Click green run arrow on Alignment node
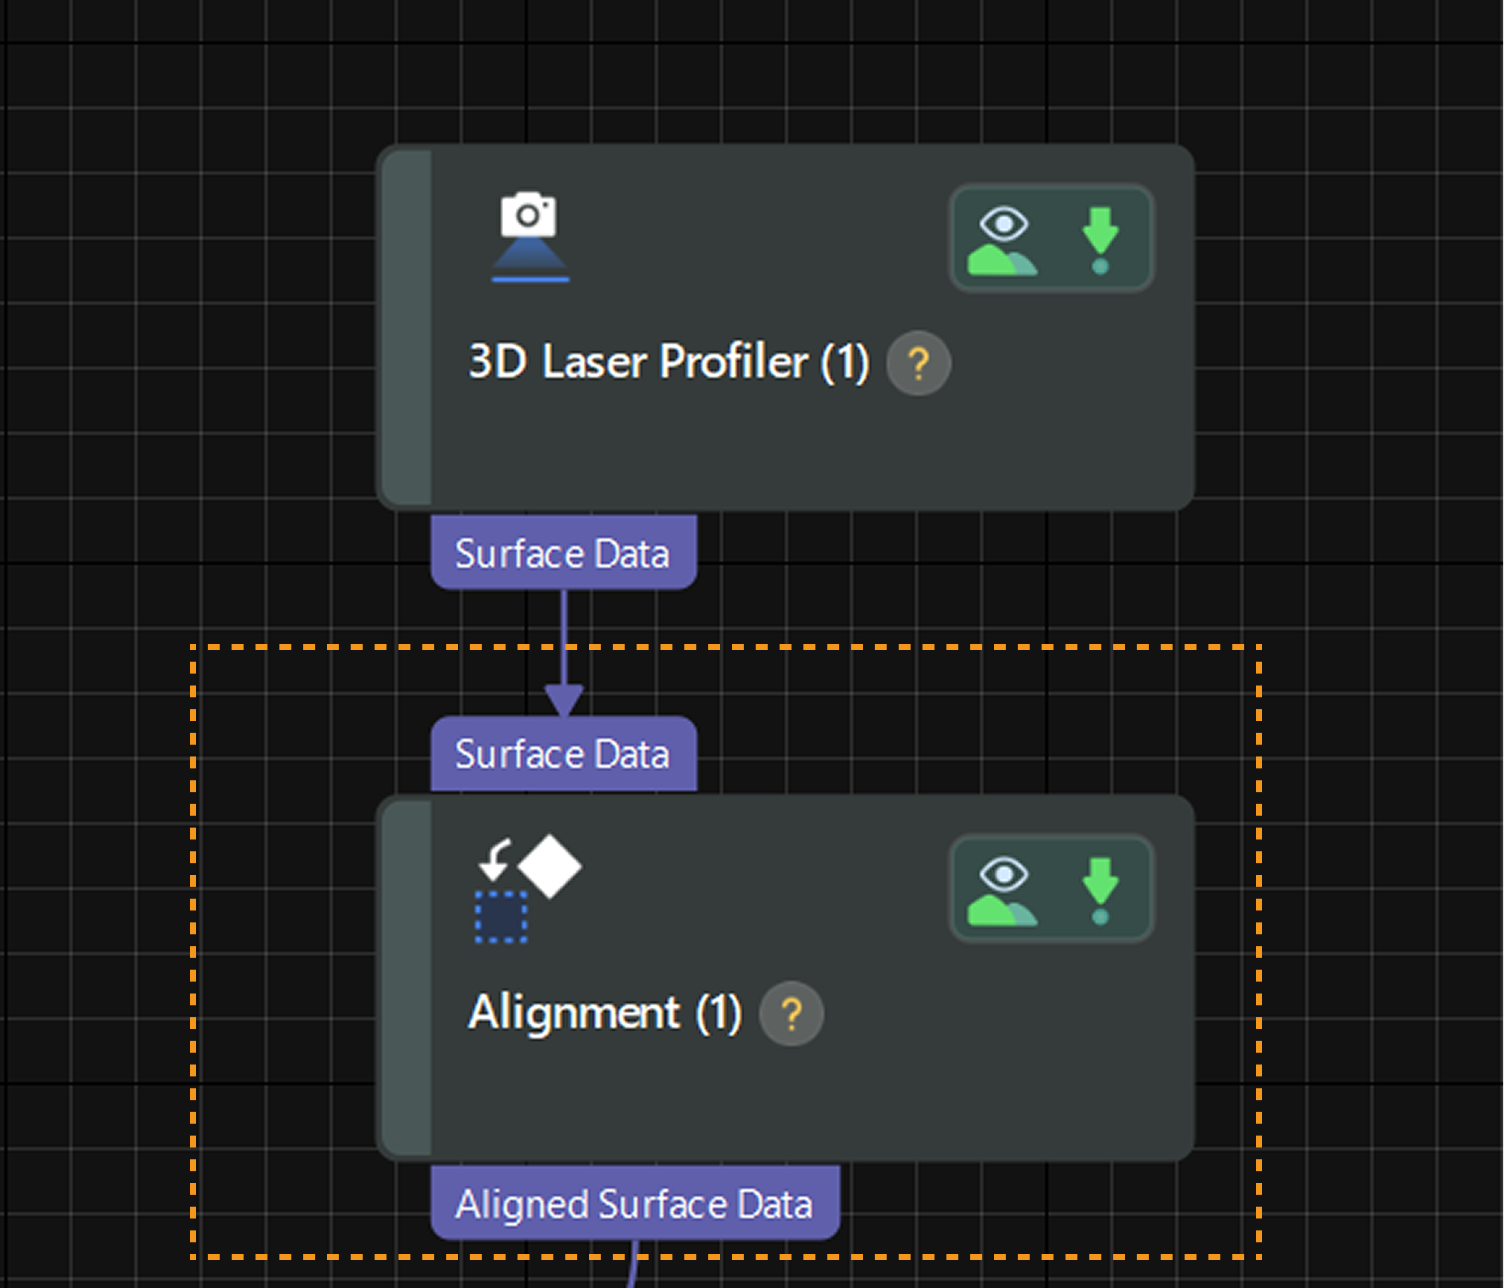Viewport: 1504px width, 1288px height. 1100,890
